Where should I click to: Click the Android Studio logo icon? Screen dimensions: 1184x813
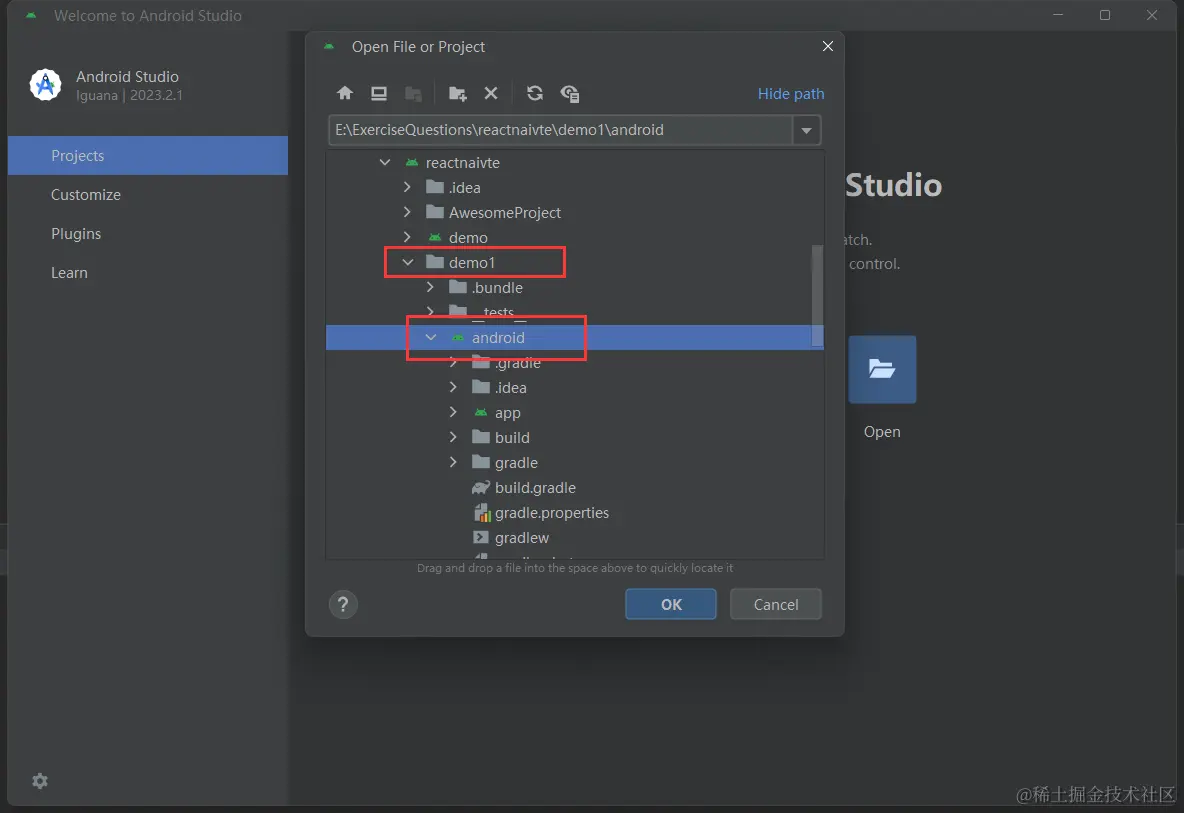click(x=45, y=85)
